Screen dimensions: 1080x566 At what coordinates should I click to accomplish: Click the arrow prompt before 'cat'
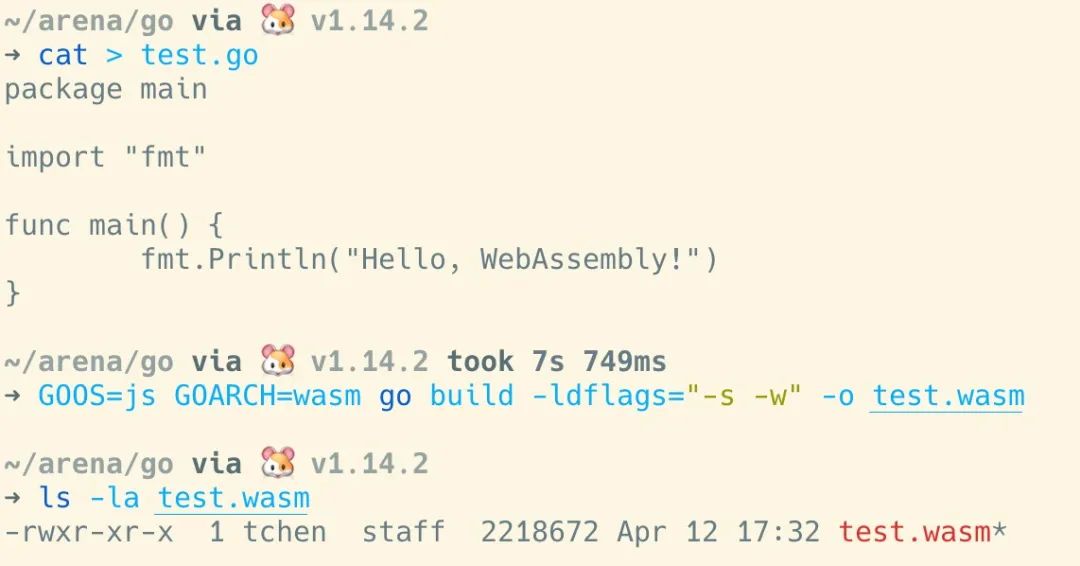click(x=12, y=54)
